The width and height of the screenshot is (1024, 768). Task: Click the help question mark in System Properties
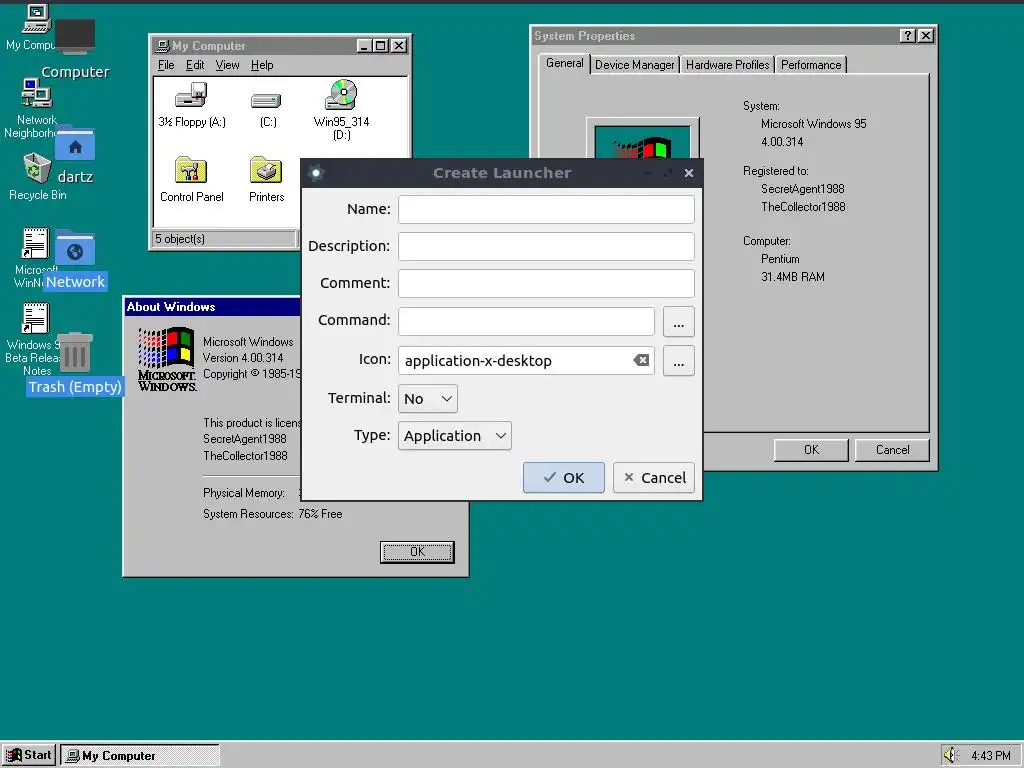(908, 36)
